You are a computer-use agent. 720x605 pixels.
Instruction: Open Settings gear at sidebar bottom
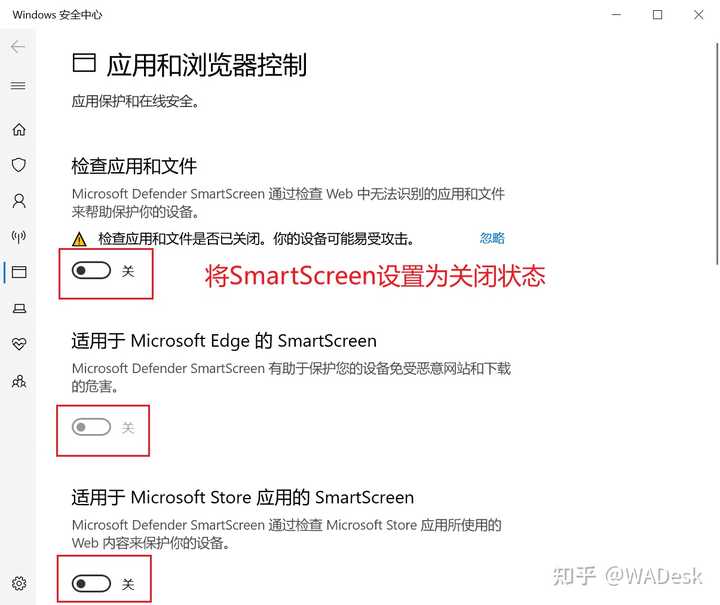pos(19,583)
